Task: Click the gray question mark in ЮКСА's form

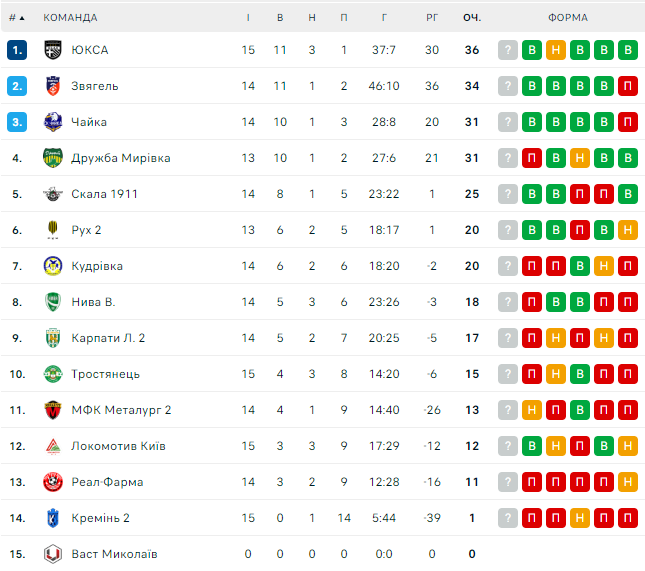Action: (x=508, y=50)
